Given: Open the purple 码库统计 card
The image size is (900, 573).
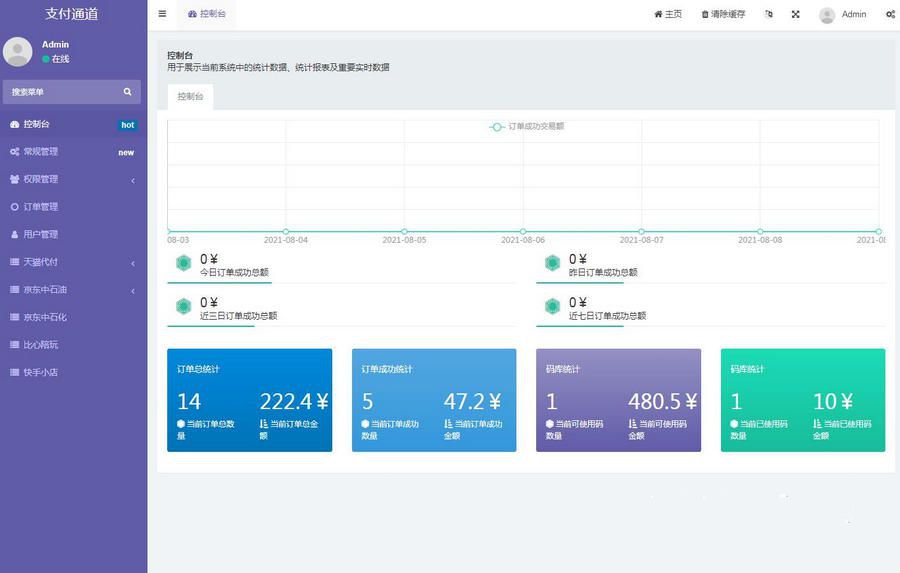Looking at the screenshot, I should (x=619, y=400).
